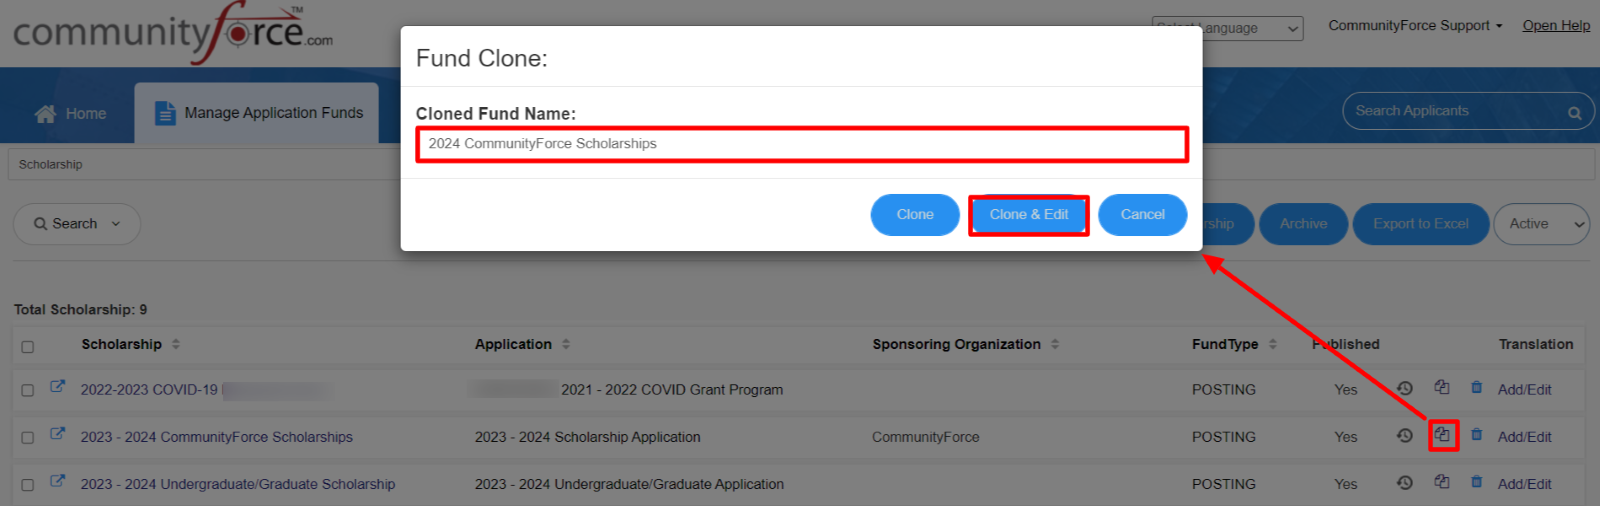Open the 2023 - 2024 CommunityForce Scholarships link
The height and width of the screenshot is (506, 1600).
click(x=217, y=437)
